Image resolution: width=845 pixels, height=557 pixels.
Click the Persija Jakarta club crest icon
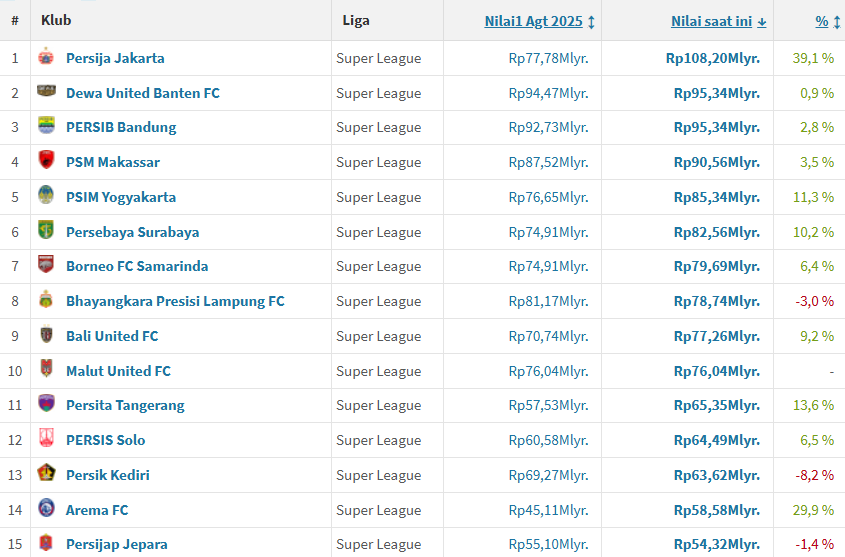[x=46, y=58]
